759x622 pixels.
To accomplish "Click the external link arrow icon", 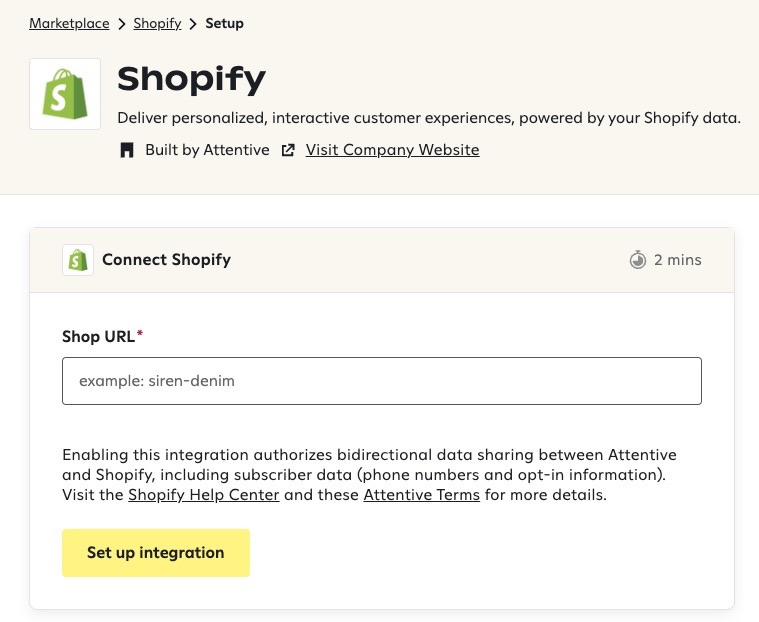I will click(x=288, y=150).
